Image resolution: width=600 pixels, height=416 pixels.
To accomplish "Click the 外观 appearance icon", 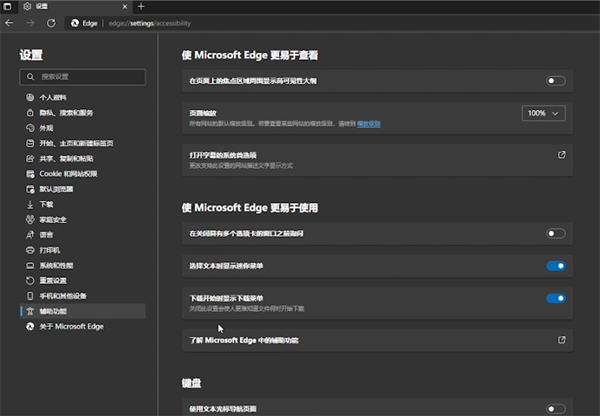I will (30, 128).
